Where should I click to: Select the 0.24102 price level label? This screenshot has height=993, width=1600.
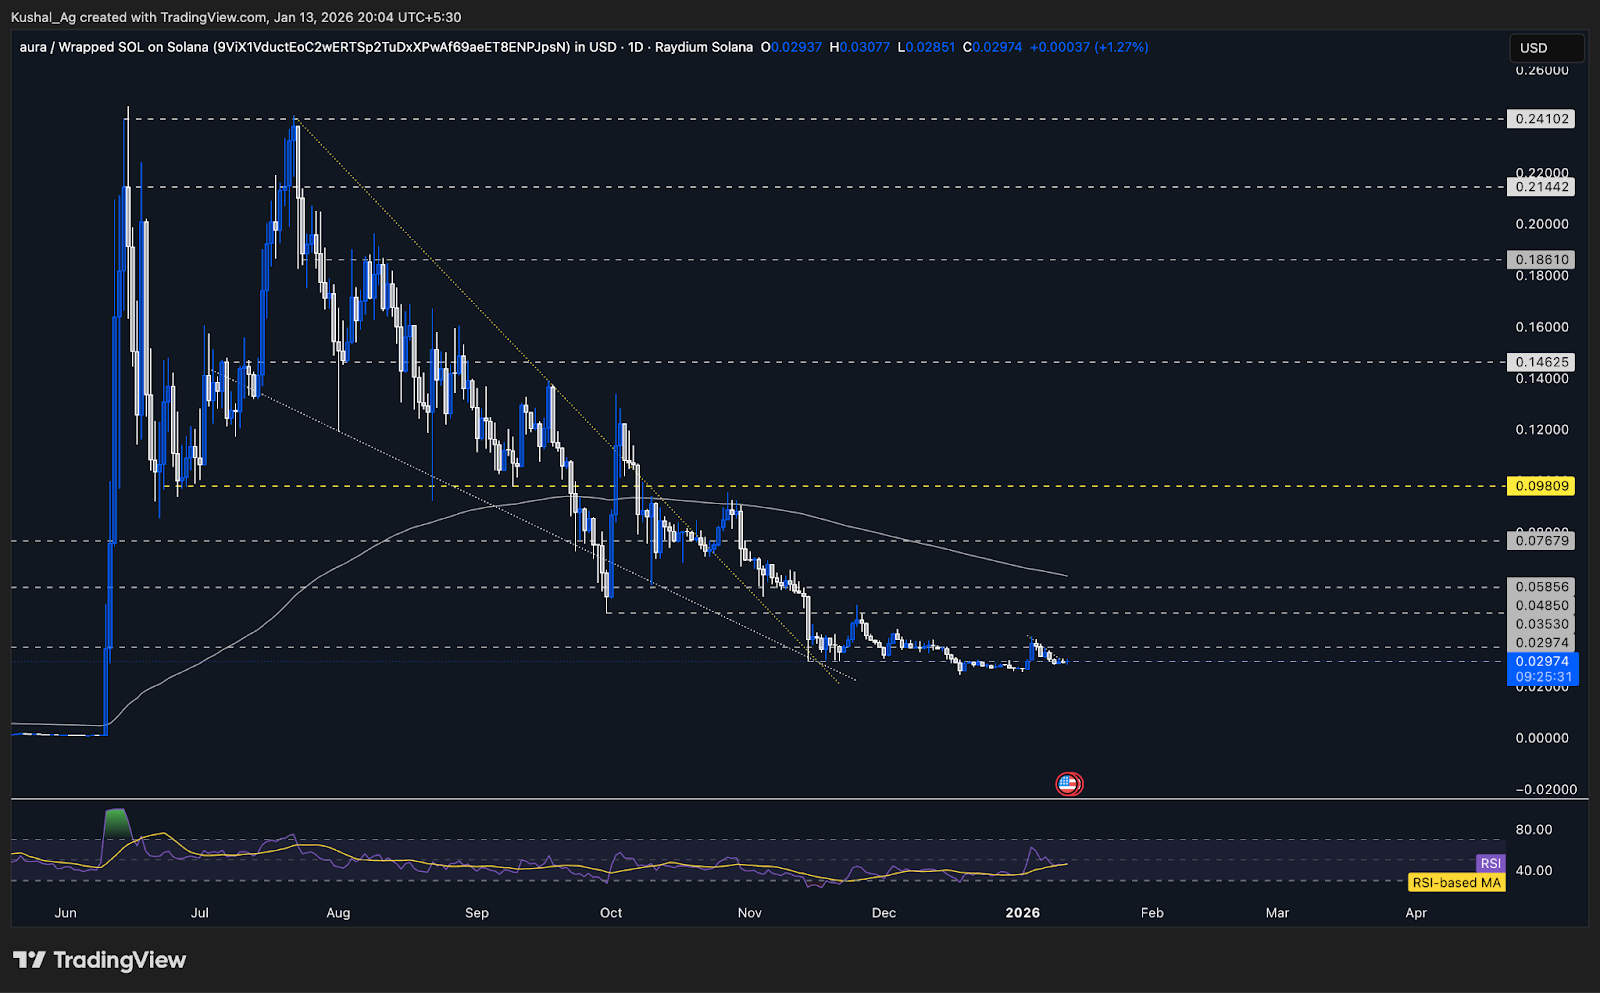point(1540,118)
